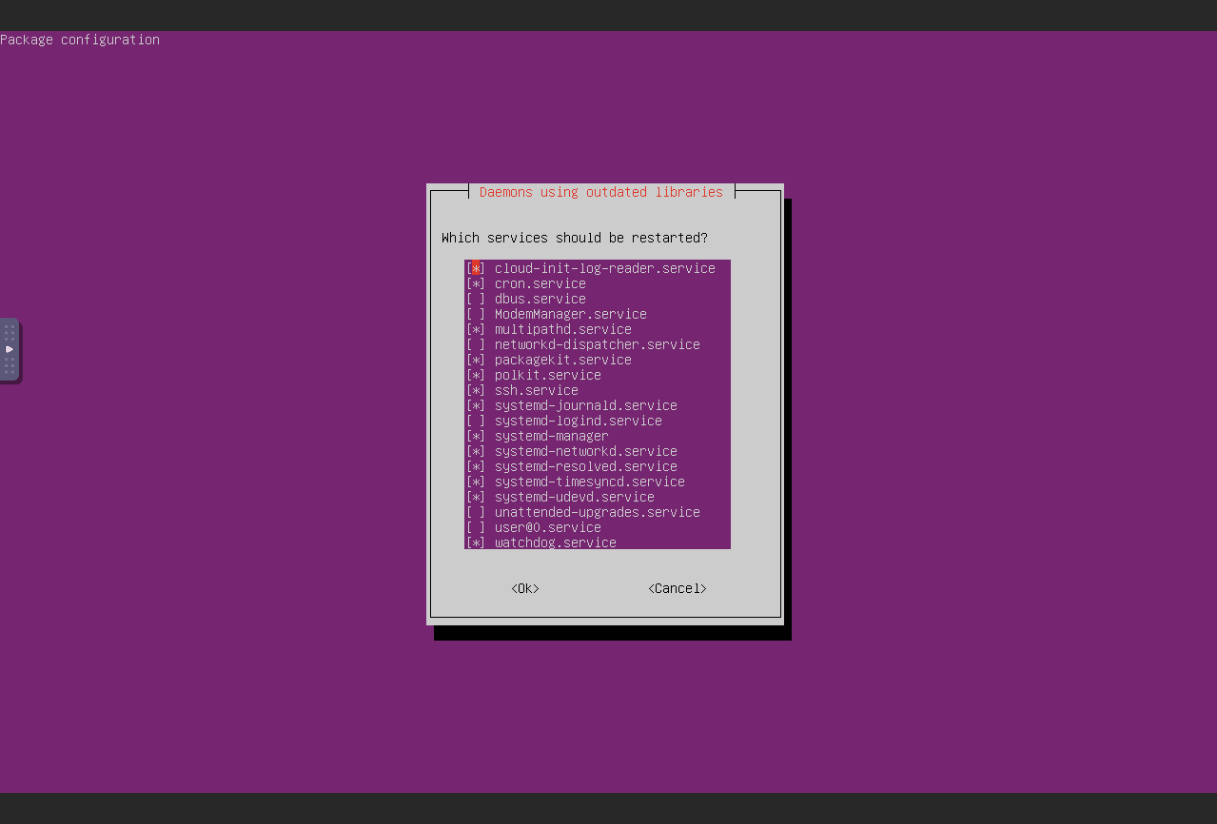Image resolution: width=1217 pixels, height=824 pixels.
Task: Expand the side panel arrow handle
Action: tap(10, 349)
